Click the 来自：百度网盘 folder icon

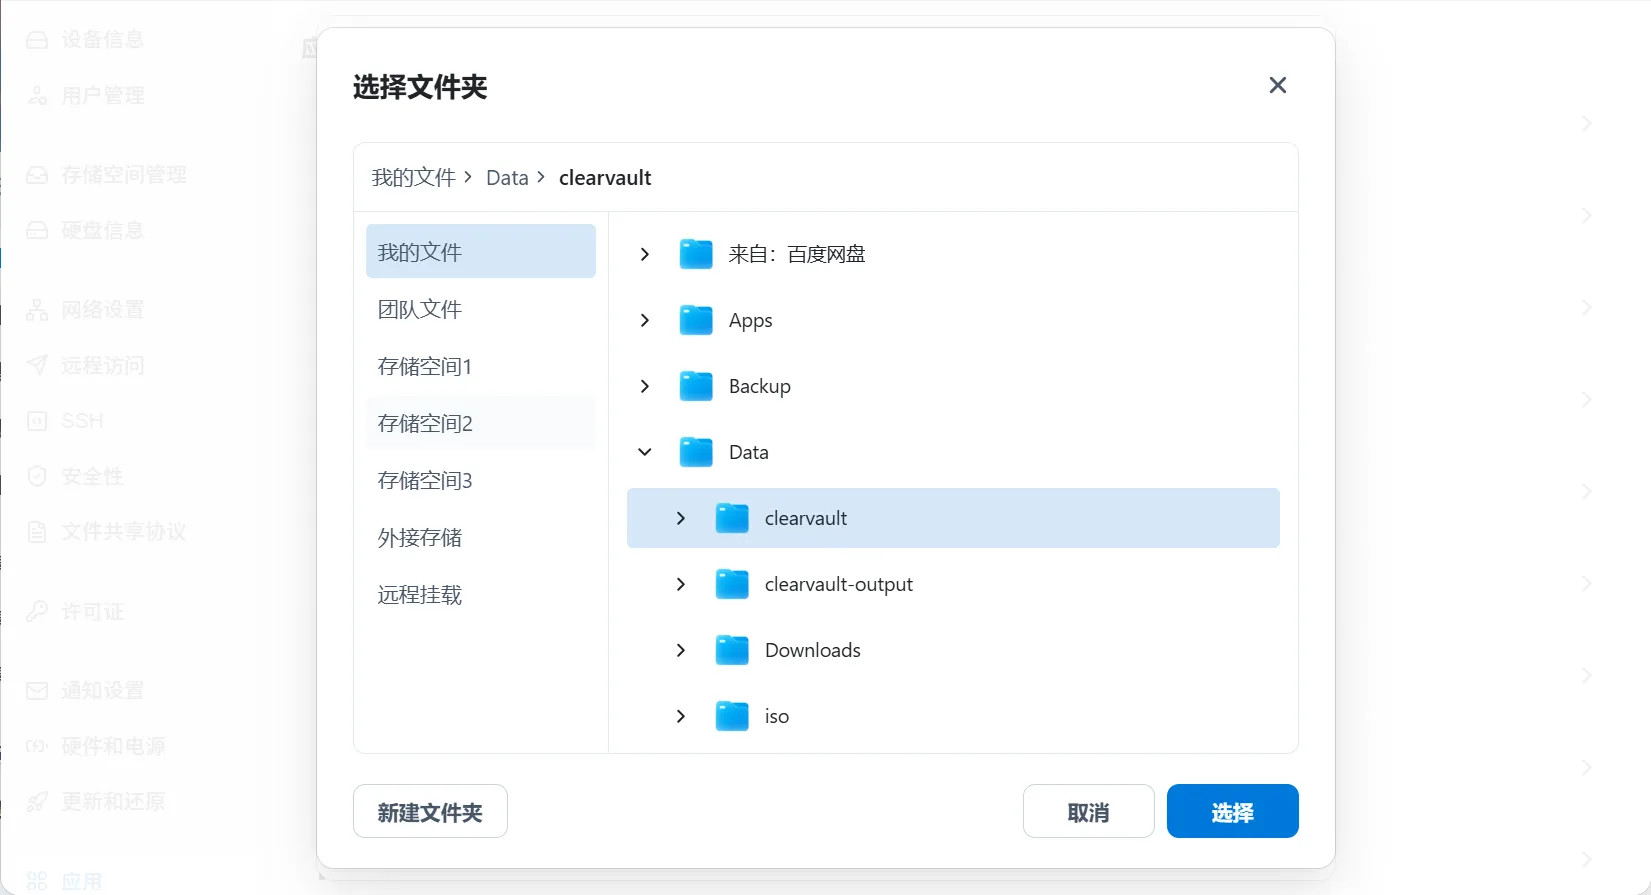tap(696, 254)
